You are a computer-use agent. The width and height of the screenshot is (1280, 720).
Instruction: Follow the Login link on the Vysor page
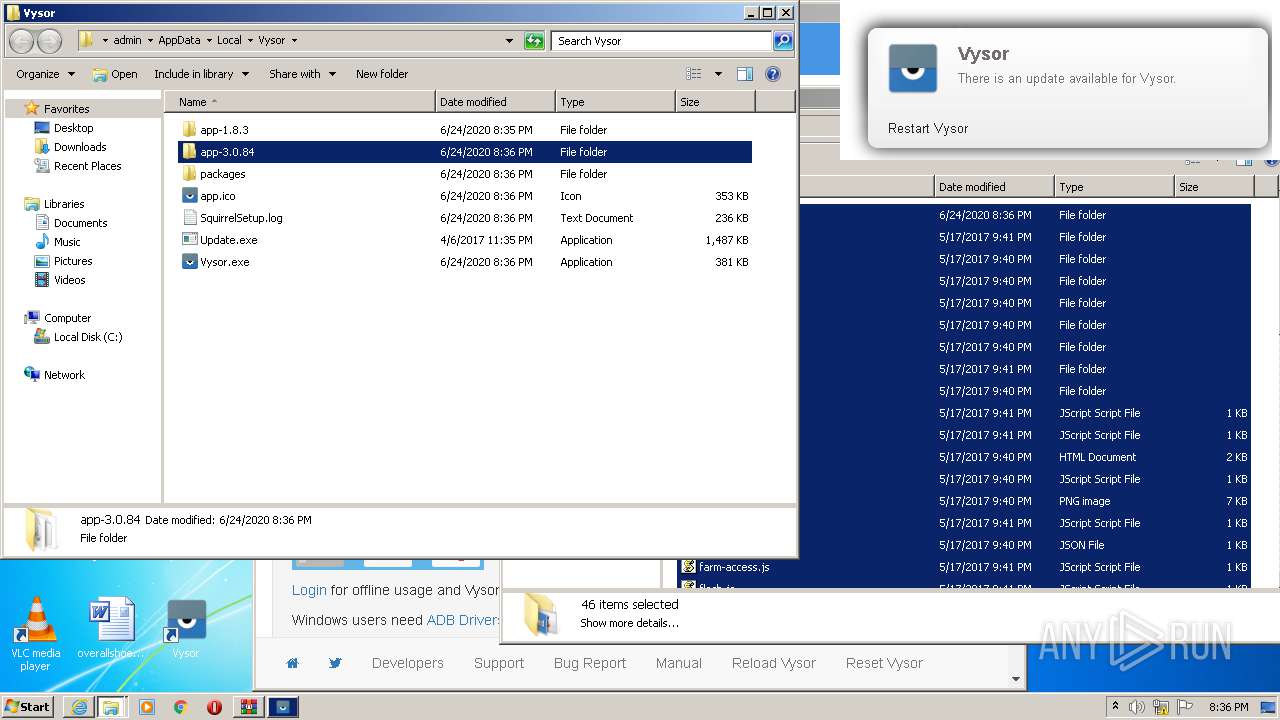pyautogui.click(x=309, y=590)
